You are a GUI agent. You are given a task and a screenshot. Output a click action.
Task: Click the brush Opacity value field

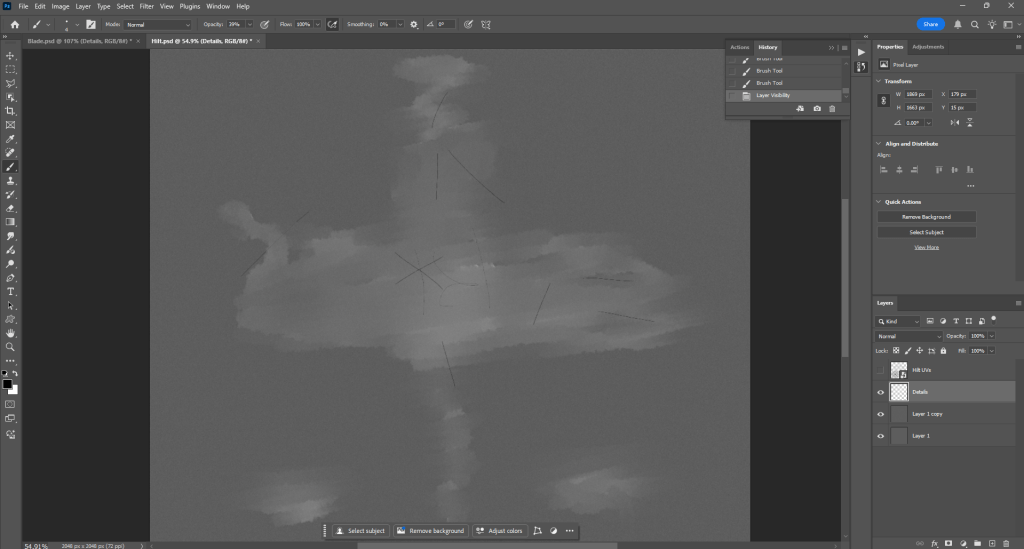pos(236,24)
